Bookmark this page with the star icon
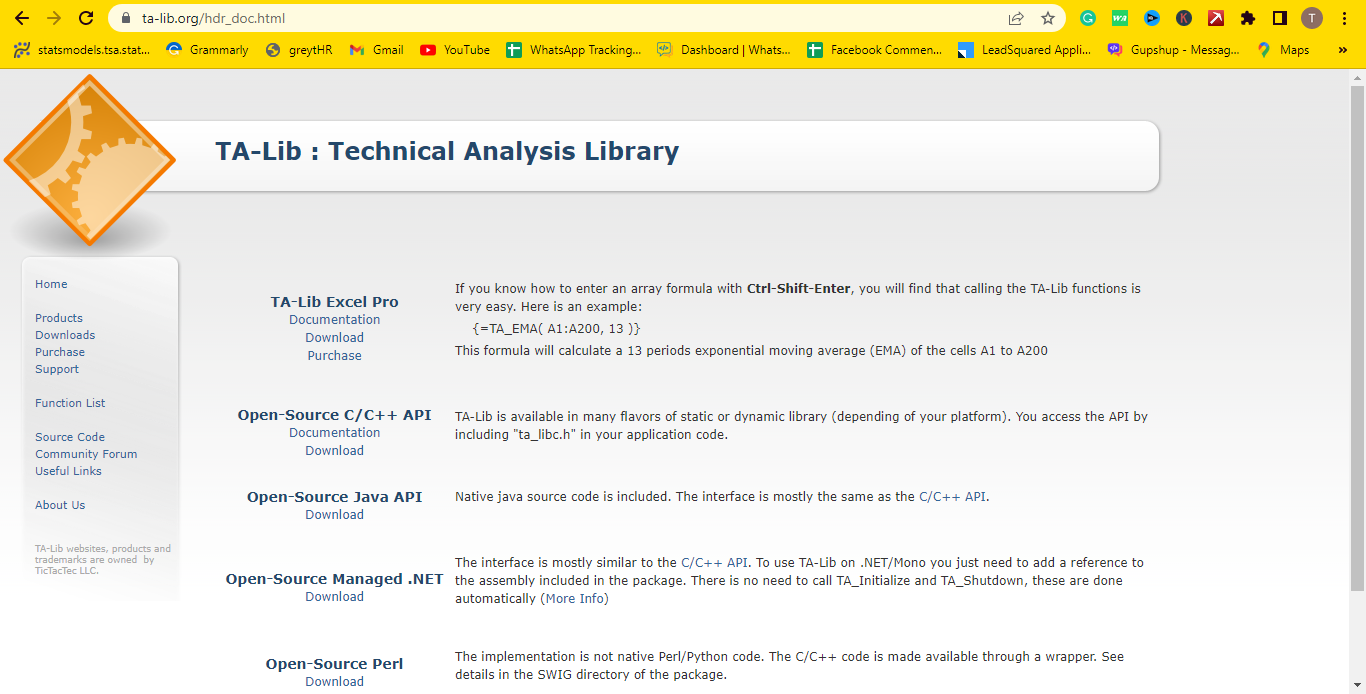This screenshot has height=694, width=1366. 1048,18
